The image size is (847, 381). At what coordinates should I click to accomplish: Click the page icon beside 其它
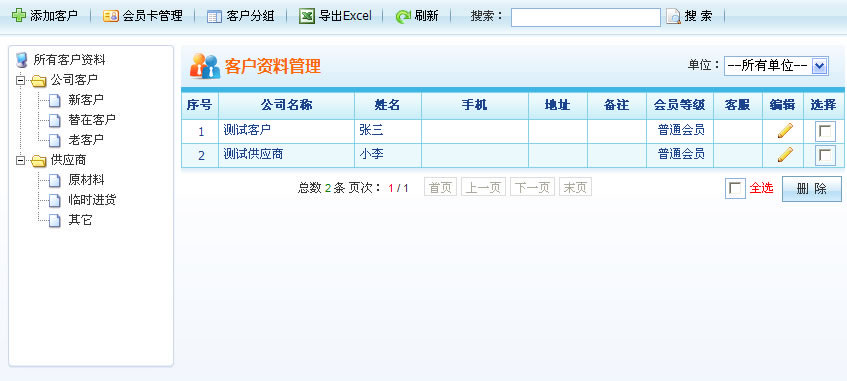click(x=55, y=220)
